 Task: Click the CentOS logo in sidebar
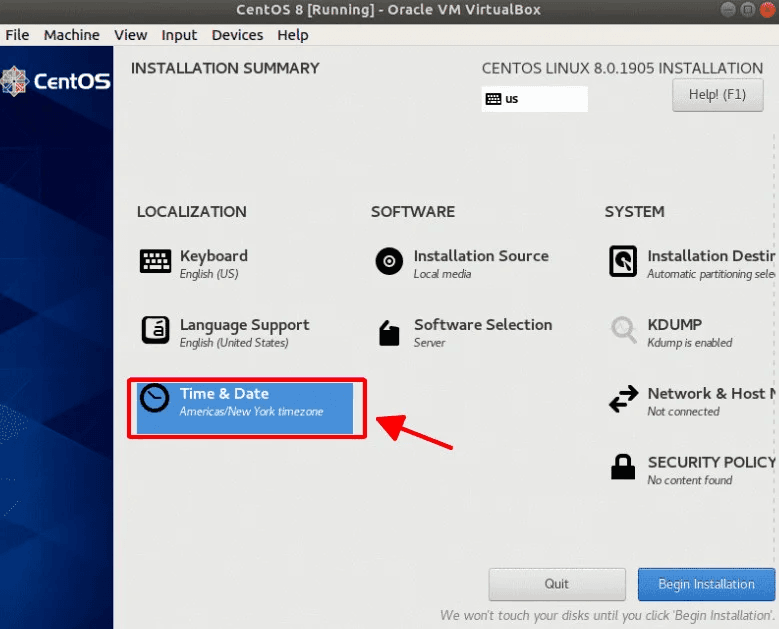[x=56, y=81]
